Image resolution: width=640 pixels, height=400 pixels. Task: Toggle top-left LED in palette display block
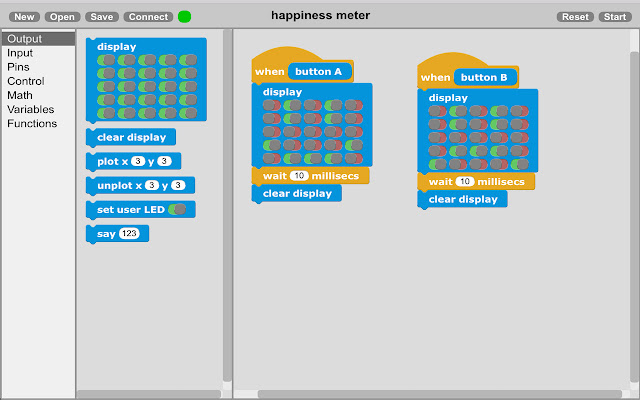[x=106, y=60]
